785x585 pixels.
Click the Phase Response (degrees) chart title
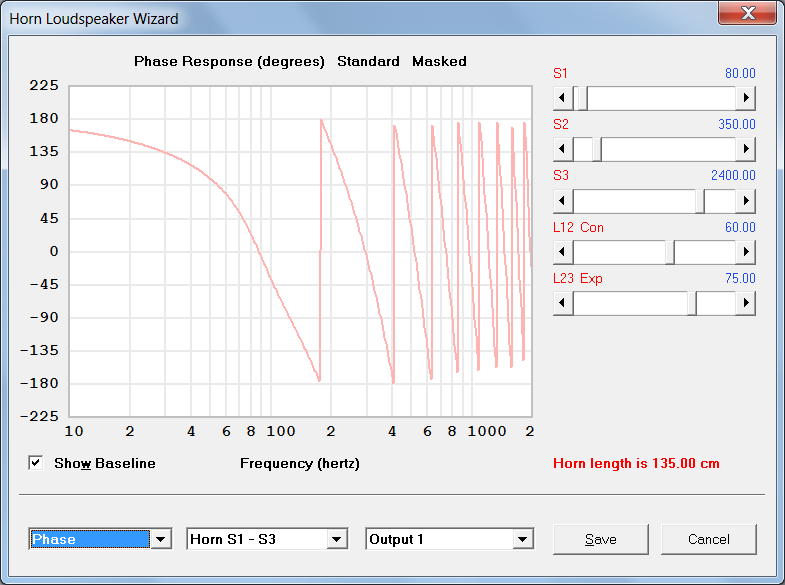[x=229, y=62]
